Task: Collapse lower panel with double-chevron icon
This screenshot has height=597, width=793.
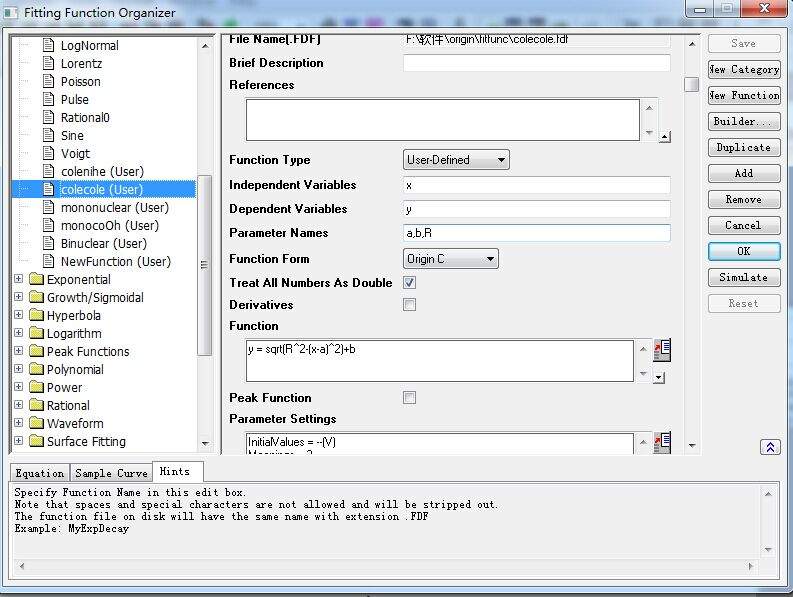Action: point(770,447)
